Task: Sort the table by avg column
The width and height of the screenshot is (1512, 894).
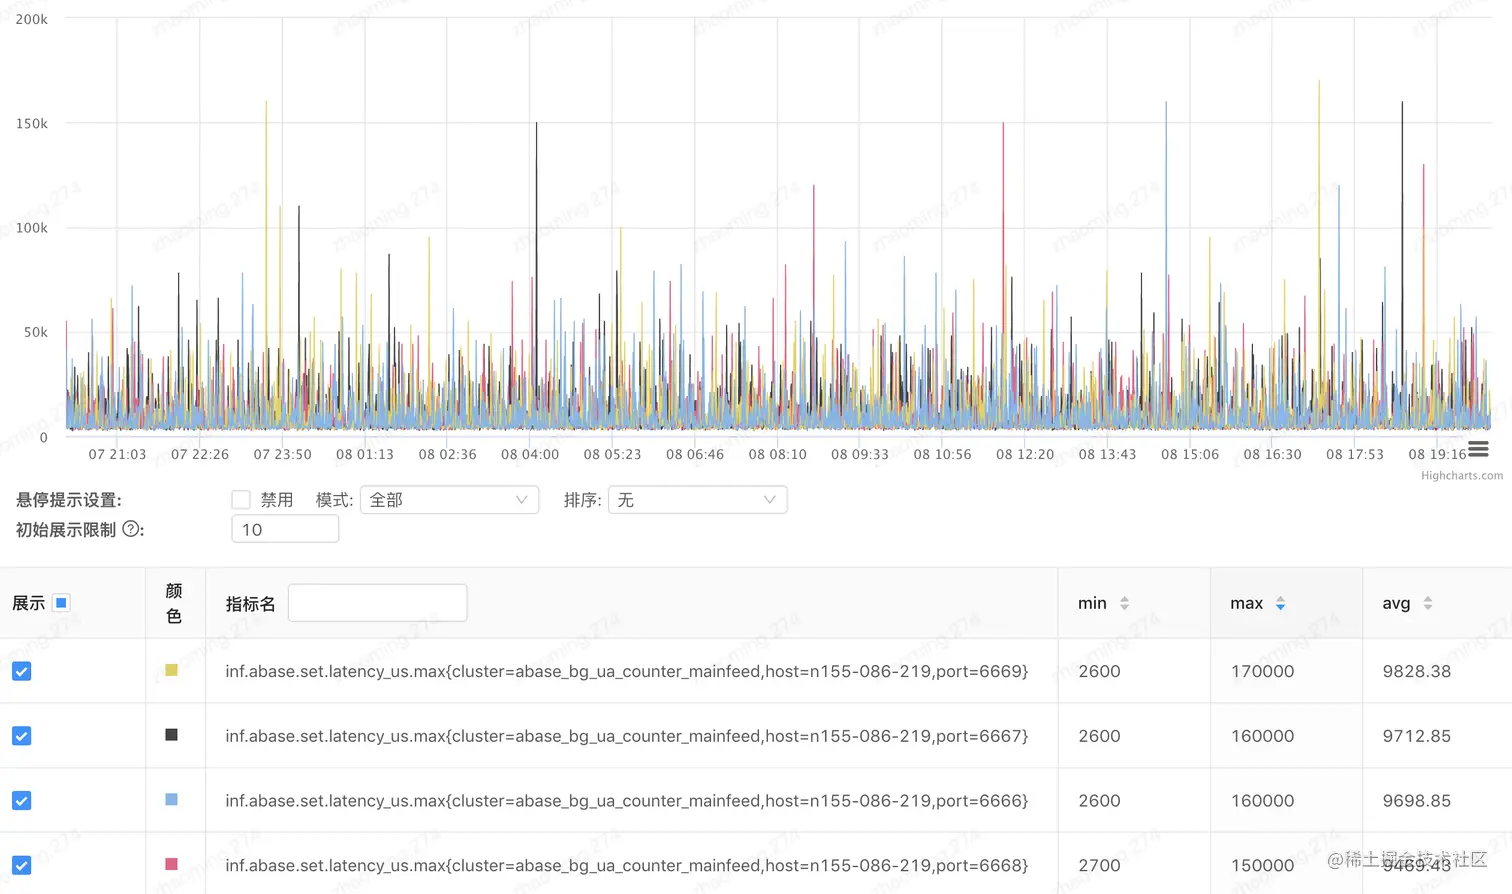Action: coord(1428,603)
